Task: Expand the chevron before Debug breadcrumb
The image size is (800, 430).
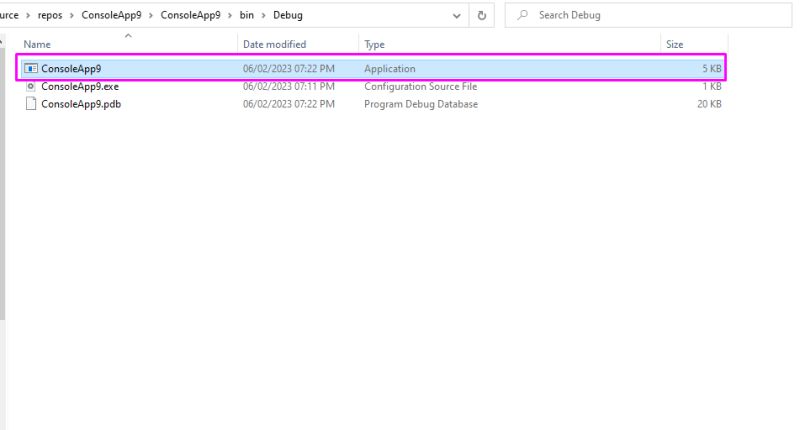Action: coord(263,15)
